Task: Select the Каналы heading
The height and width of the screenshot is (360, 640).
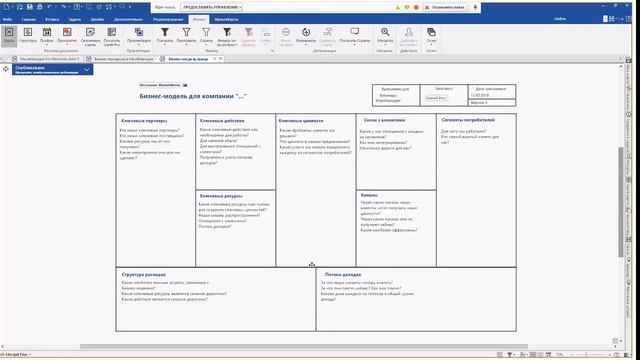Action: pyautogui.click(x=369, y=195)
